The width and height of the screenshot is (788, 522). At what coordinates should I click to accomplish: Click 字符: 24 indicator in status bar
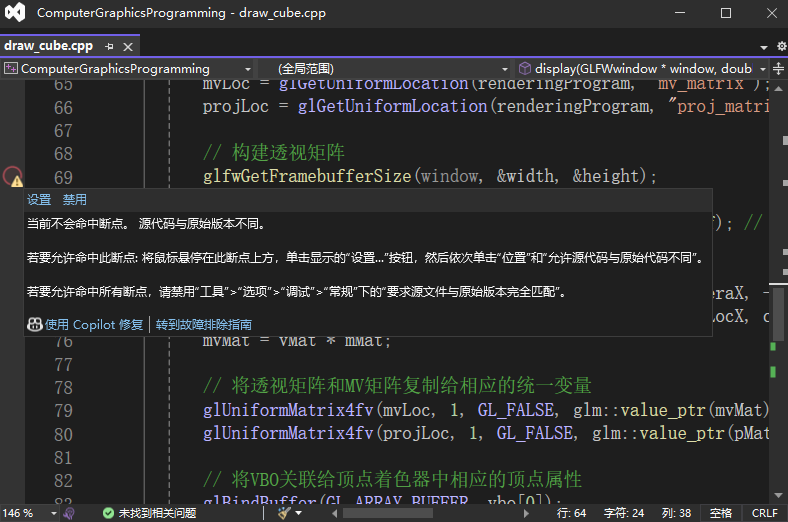tap(624, 513)
